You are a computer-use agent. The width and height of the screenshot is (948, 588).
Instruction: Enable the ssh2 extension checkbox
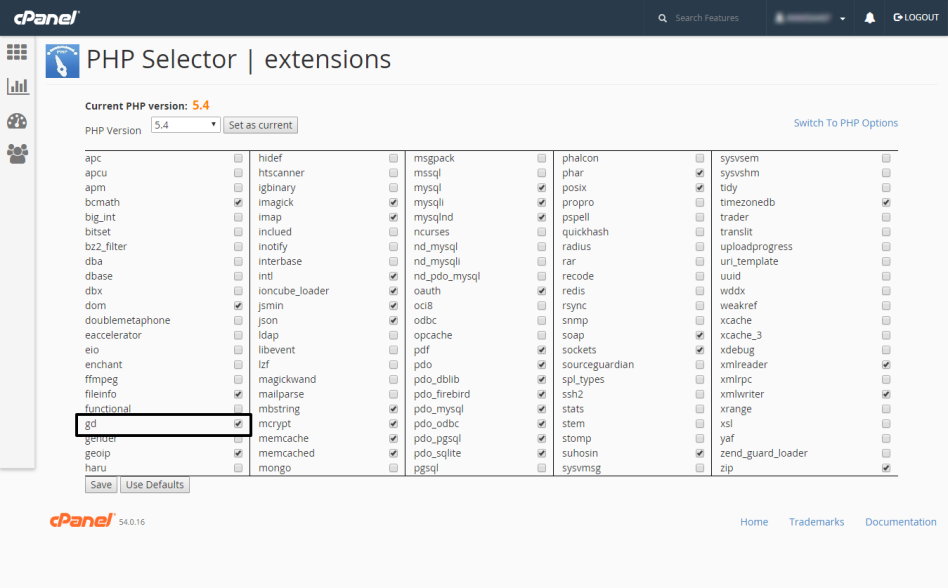[x=700, y=394]
